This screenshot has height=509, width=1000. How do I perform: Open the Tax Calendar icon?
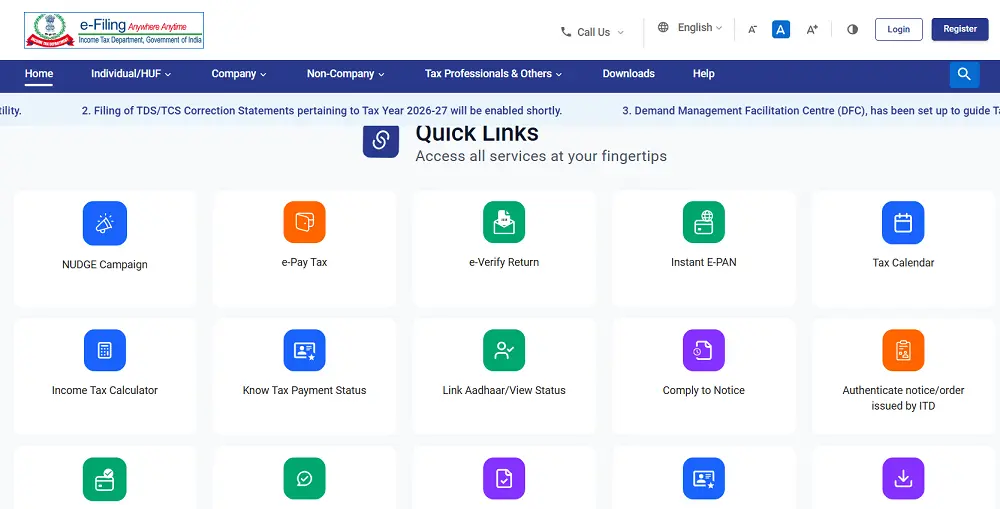[903, 223]
